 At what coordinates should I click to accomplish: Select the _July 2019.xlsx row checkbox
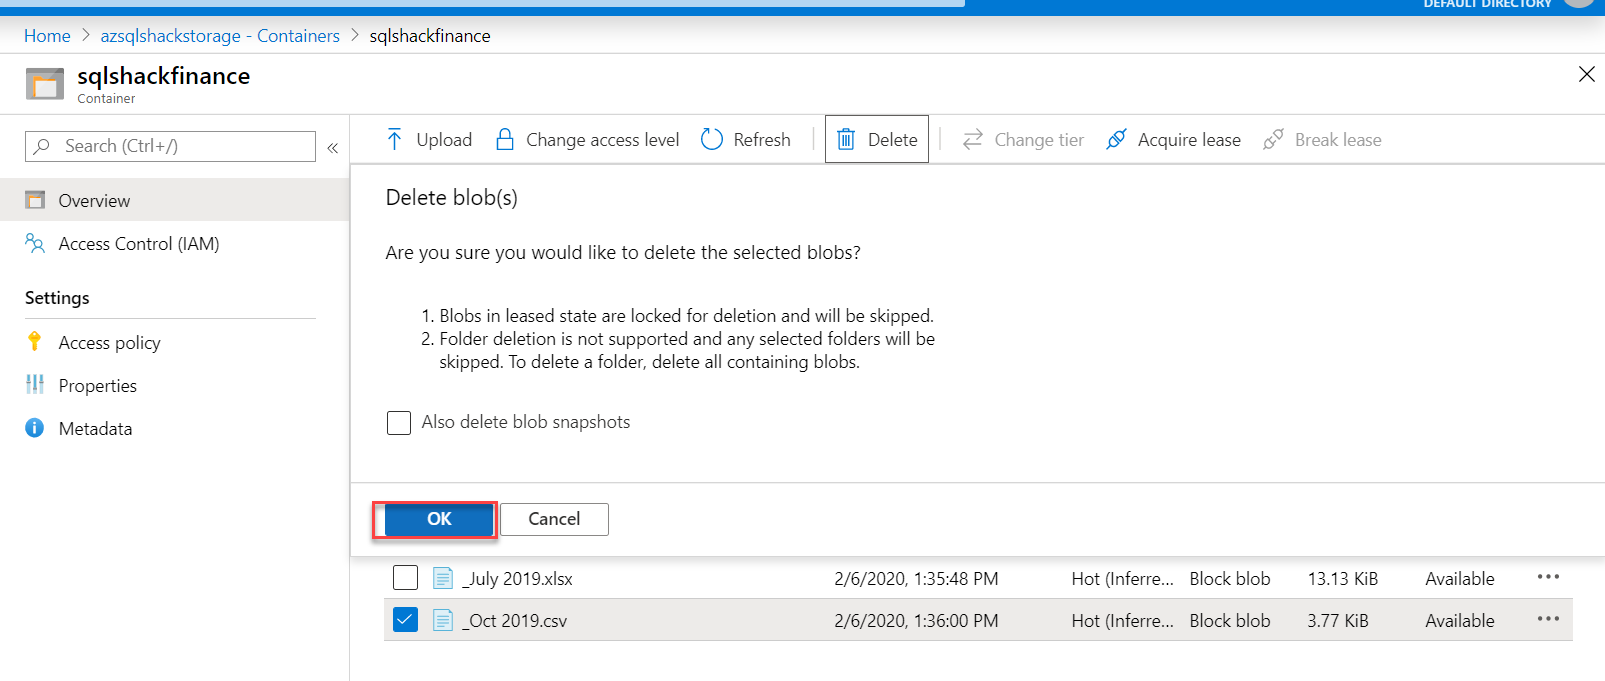[x=405, y=578]
